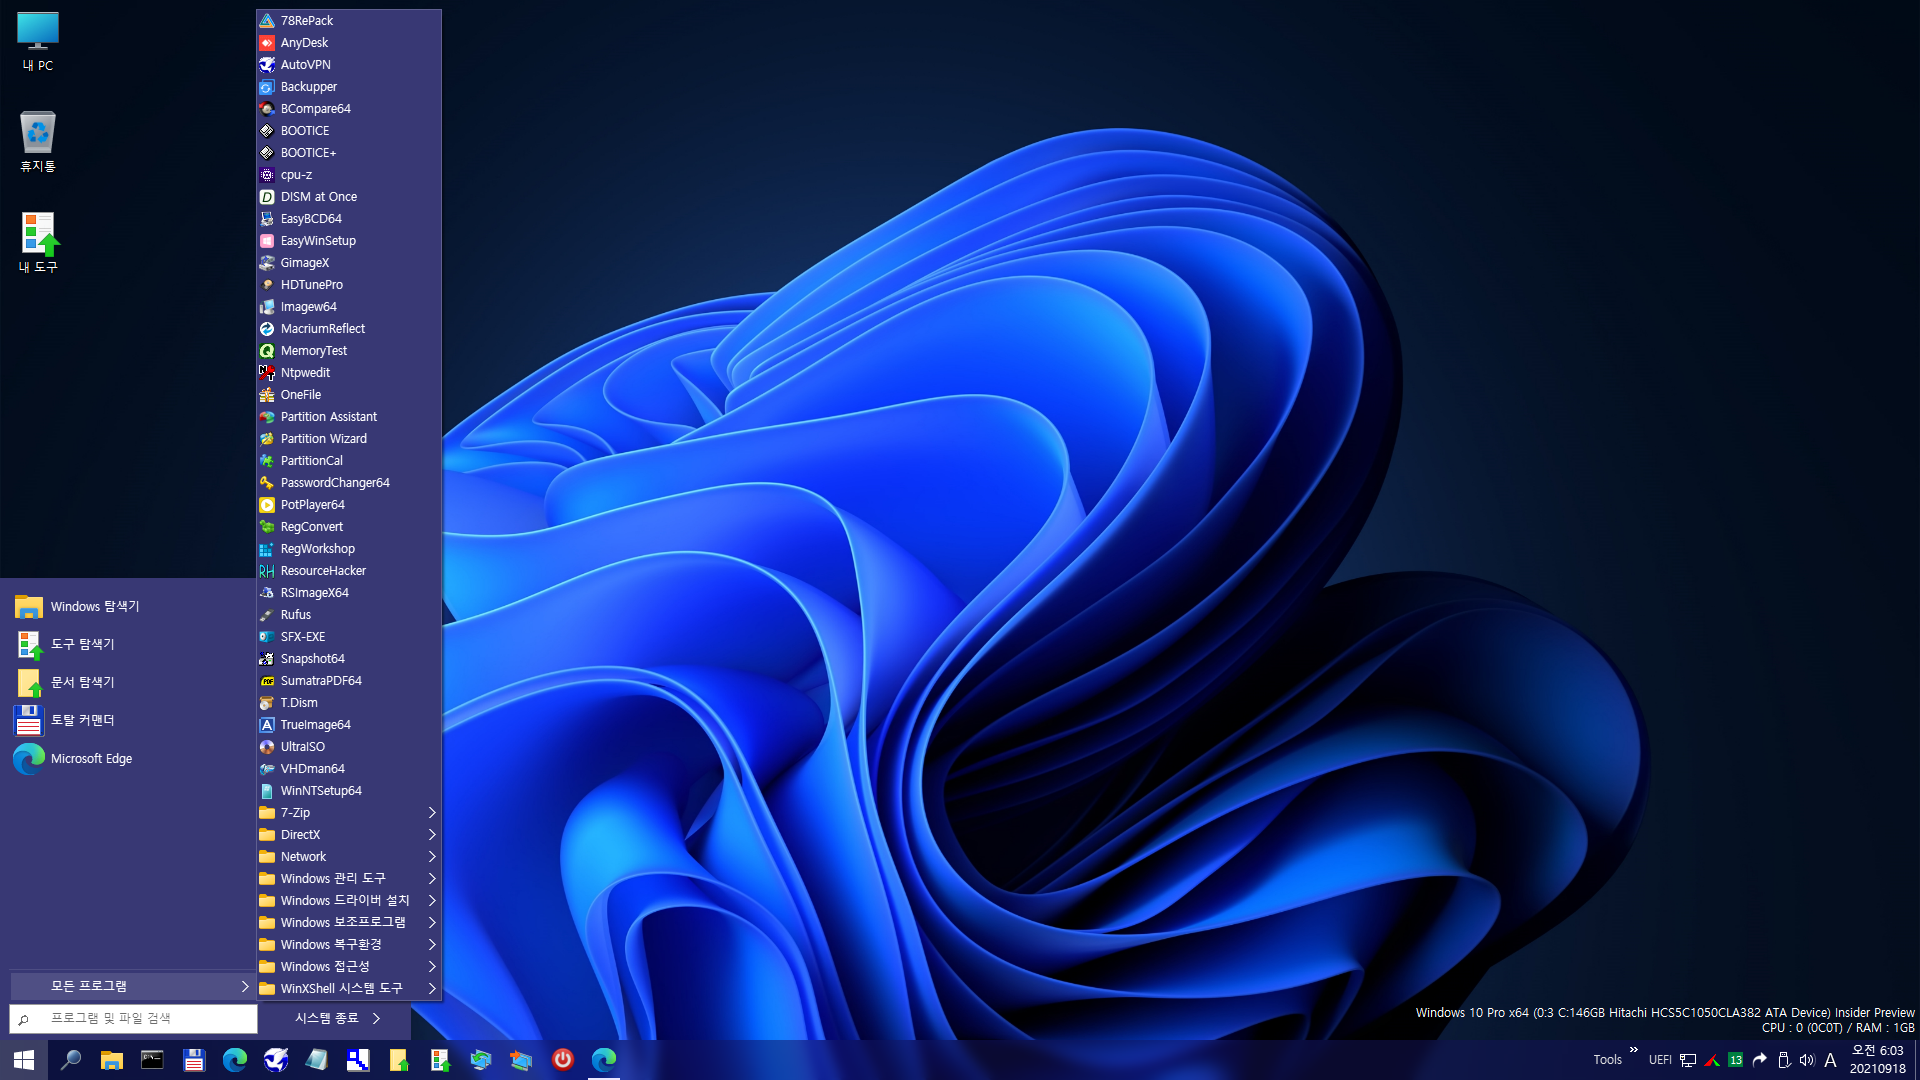The width and height of the screenshot is (1920, 1080).
Task: Launch Rufus from the programs list
Action: (x=348, y=614)
